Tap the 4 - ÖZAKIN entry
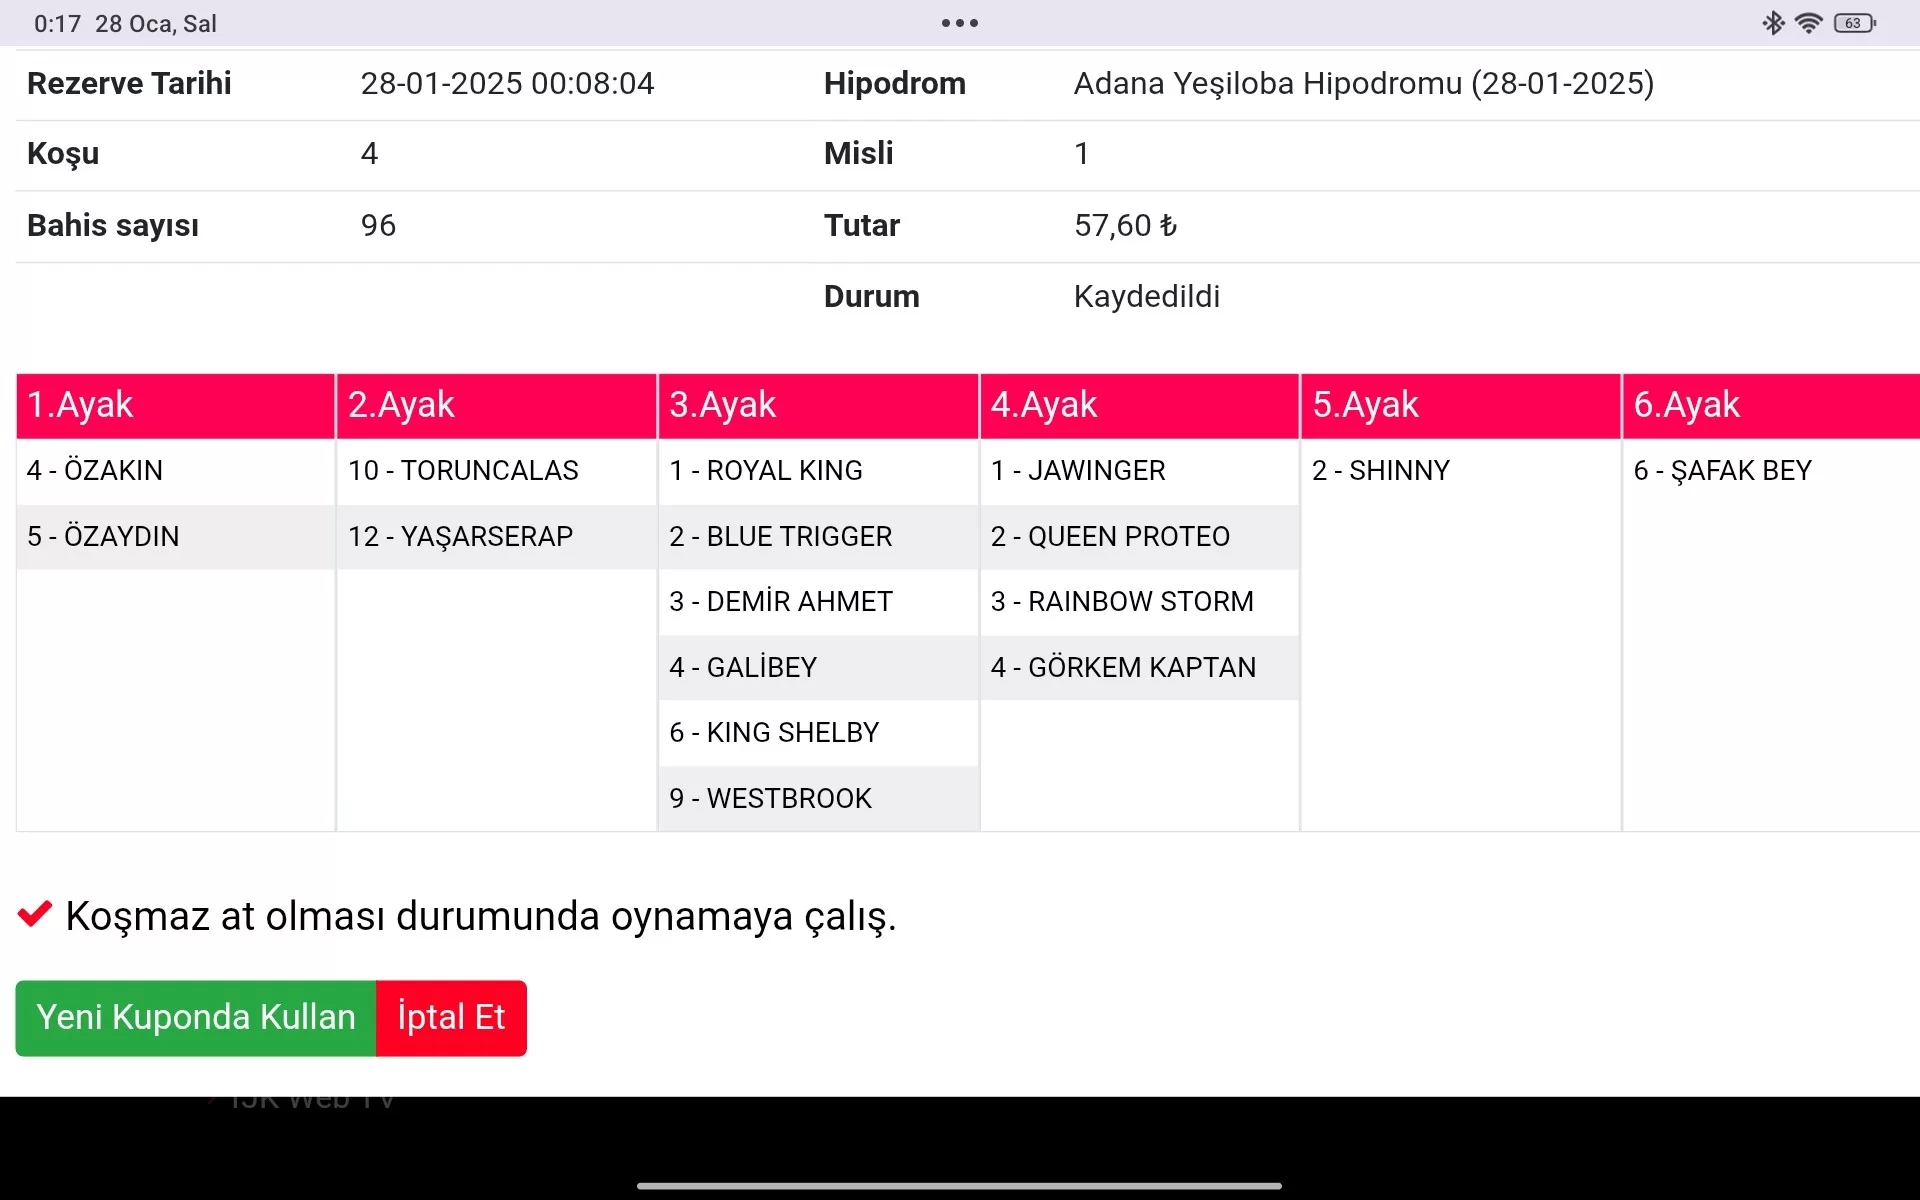 point(95,470)
